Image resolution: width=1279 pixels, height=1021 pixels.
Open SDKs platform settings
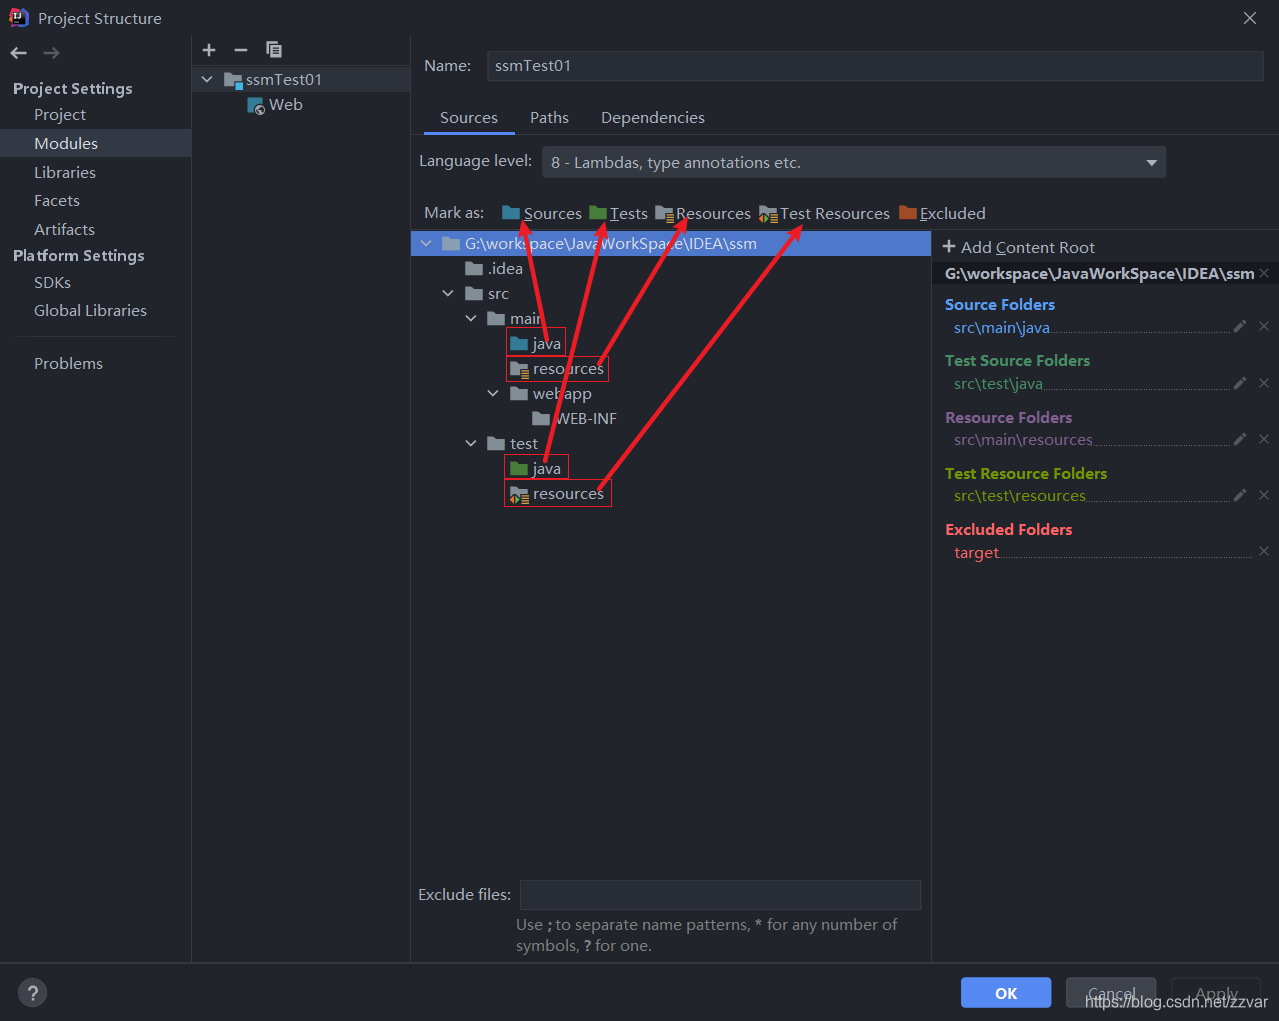coord(52,283)
